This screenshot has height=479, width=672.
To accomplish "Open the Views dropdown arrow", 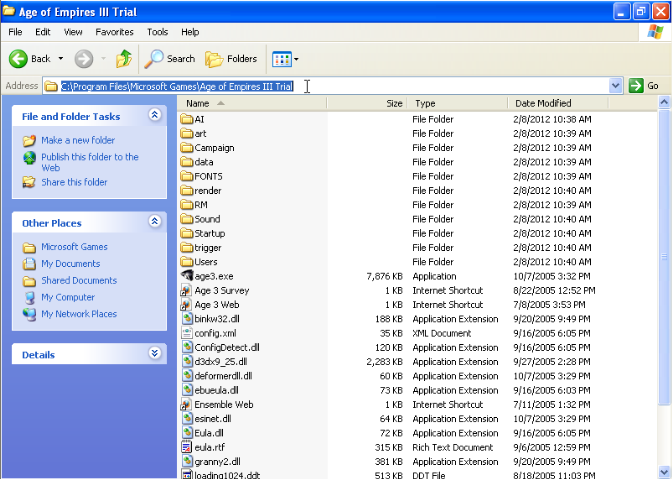I will point(296,59).
